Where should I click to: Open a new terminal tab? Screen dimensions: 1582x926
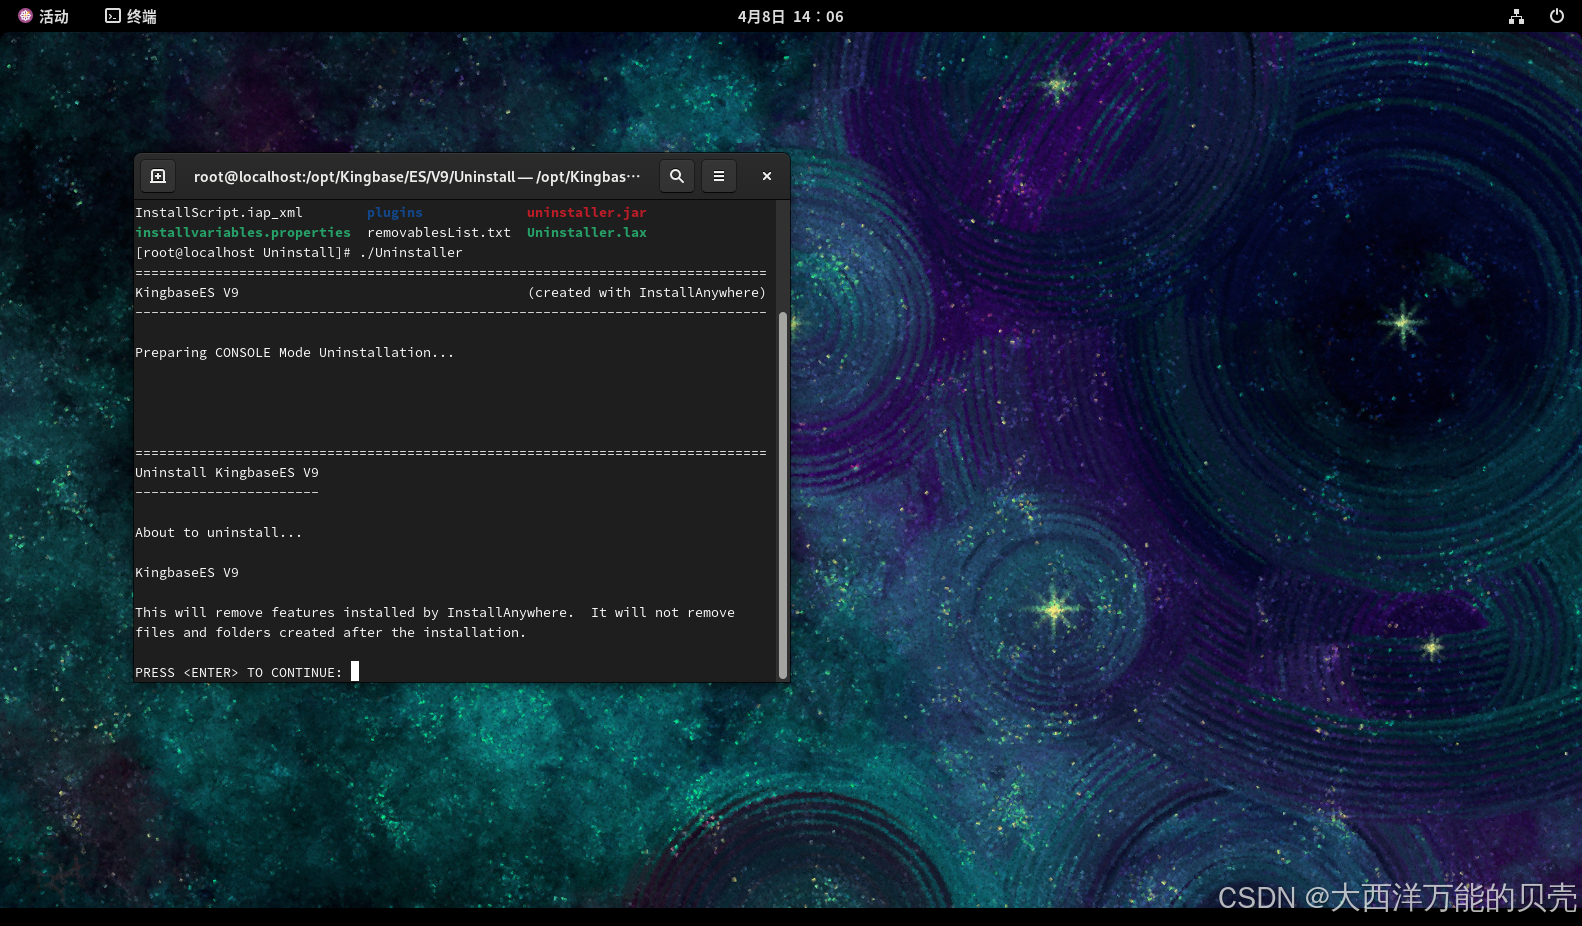pyautogui.click(x=158, y=176)
